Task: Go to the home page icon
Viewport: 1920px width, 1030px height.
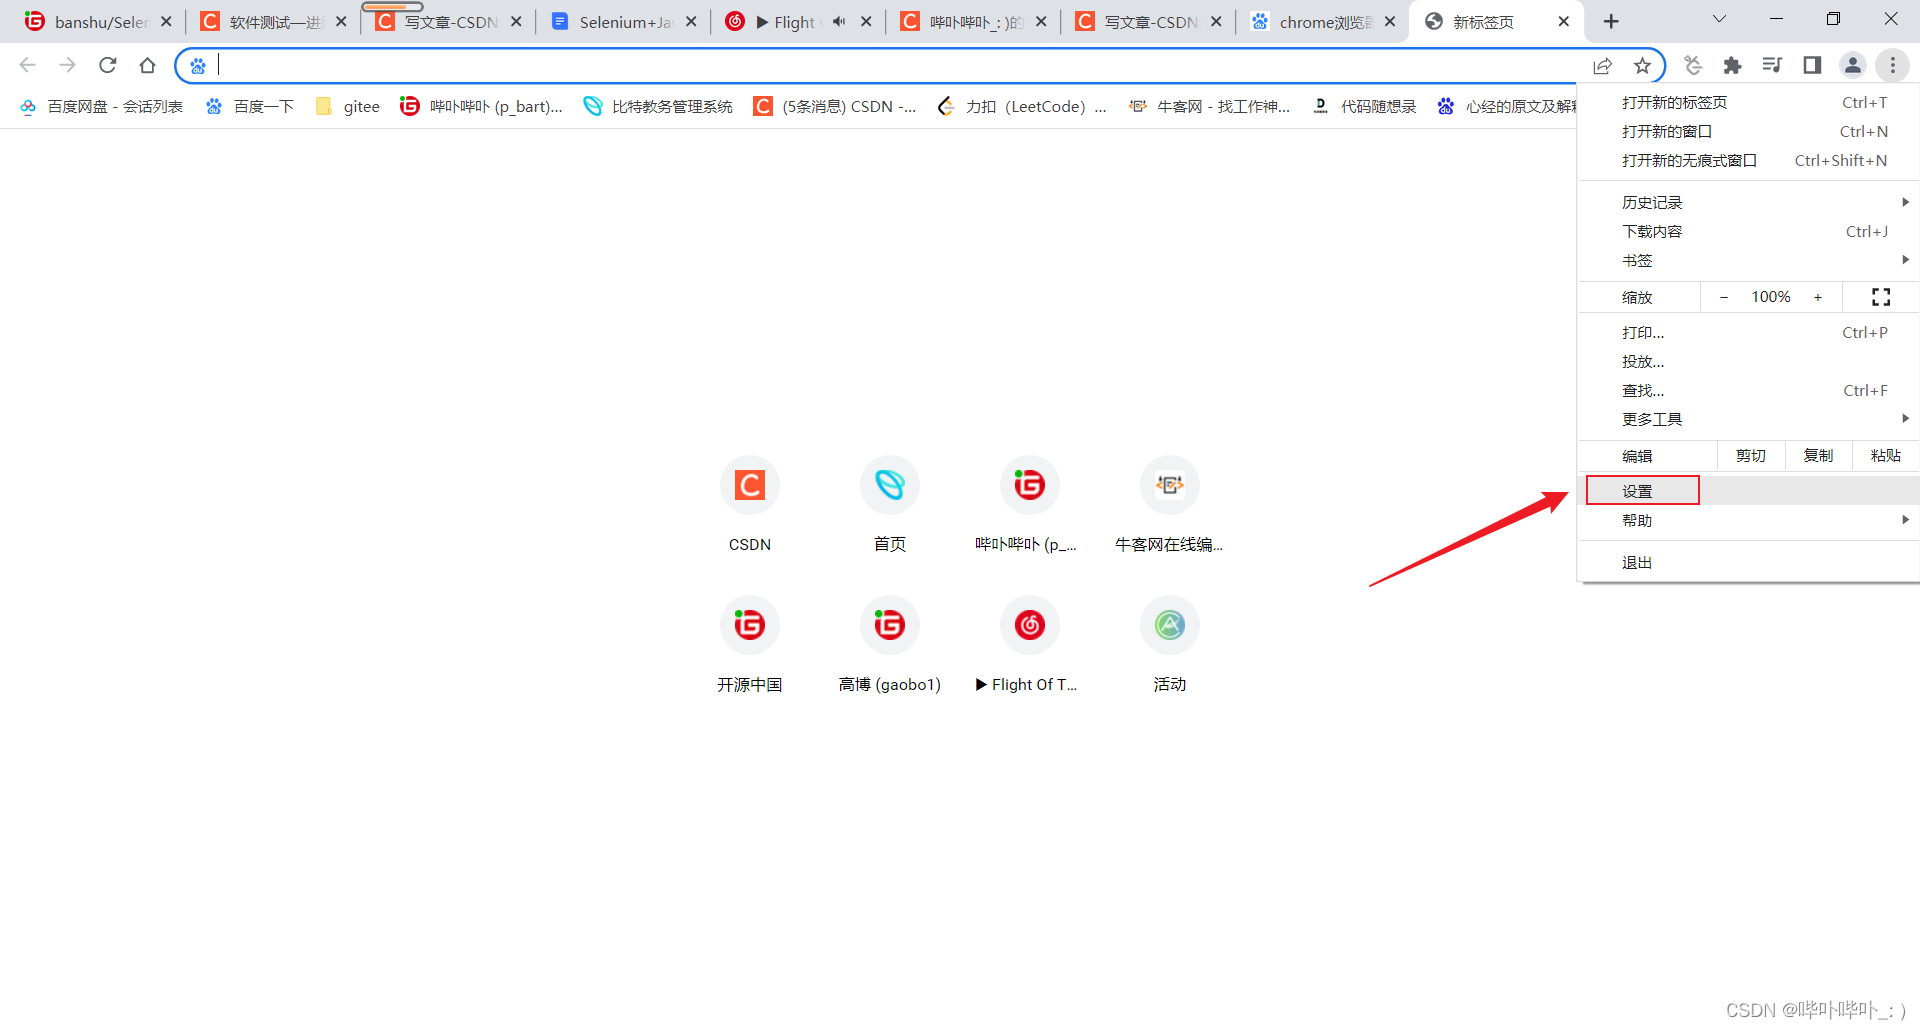Action: (x=148, y=65)
